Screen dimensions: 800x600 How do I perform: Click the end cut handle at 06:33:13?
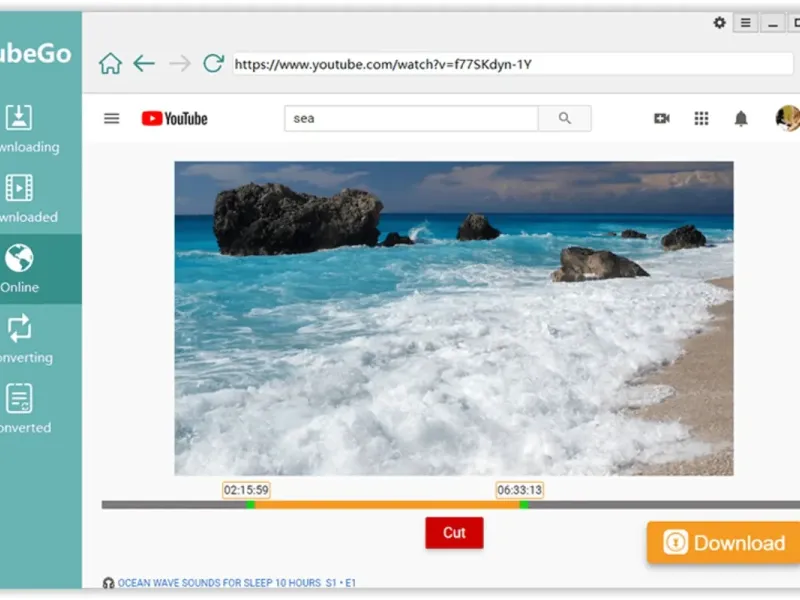524,505
